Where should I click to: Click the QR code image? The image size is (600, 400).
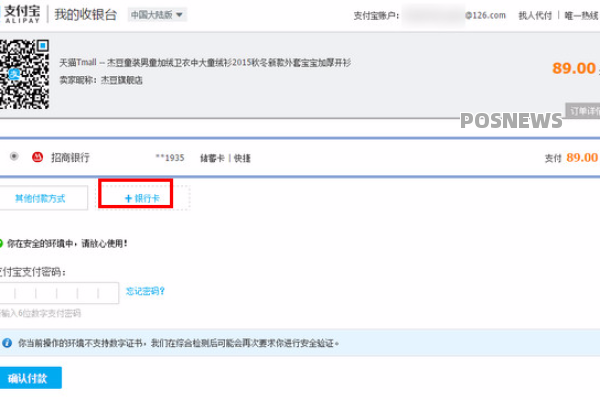click(24, 74)
